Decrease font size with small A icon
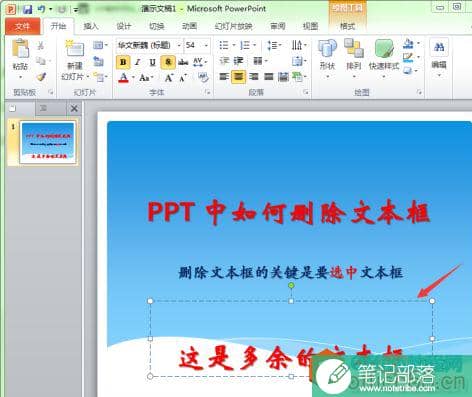472x397 pixels. [x=183, y=78]
